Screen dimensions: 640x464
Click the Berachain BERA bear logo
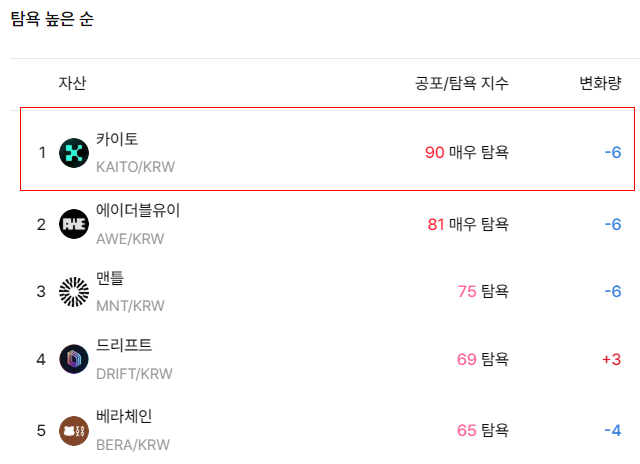(74, 431)
